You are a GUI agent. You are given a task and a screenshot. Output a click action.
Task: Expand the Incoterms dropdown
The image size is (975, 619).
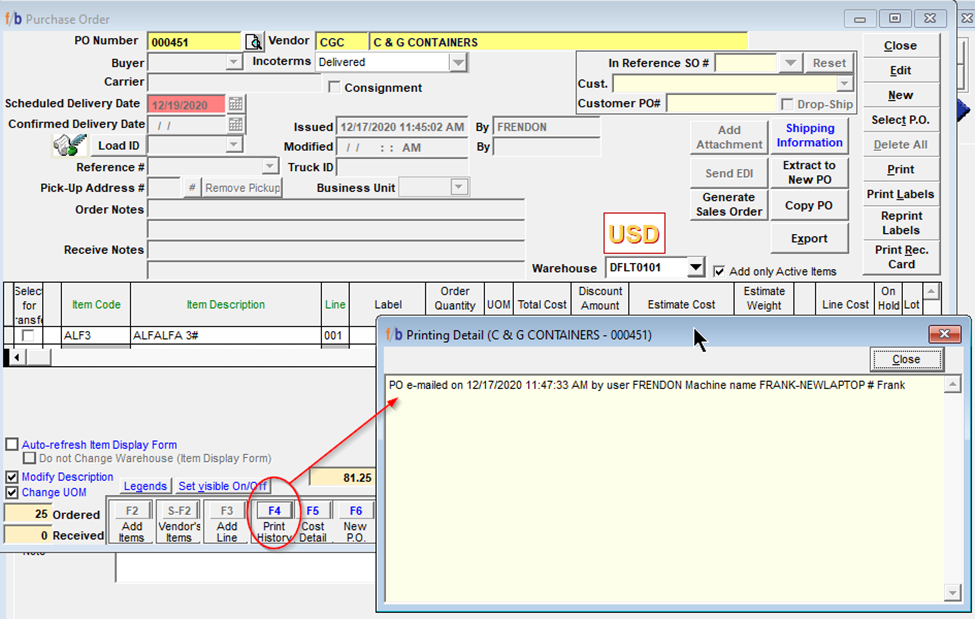458,62
